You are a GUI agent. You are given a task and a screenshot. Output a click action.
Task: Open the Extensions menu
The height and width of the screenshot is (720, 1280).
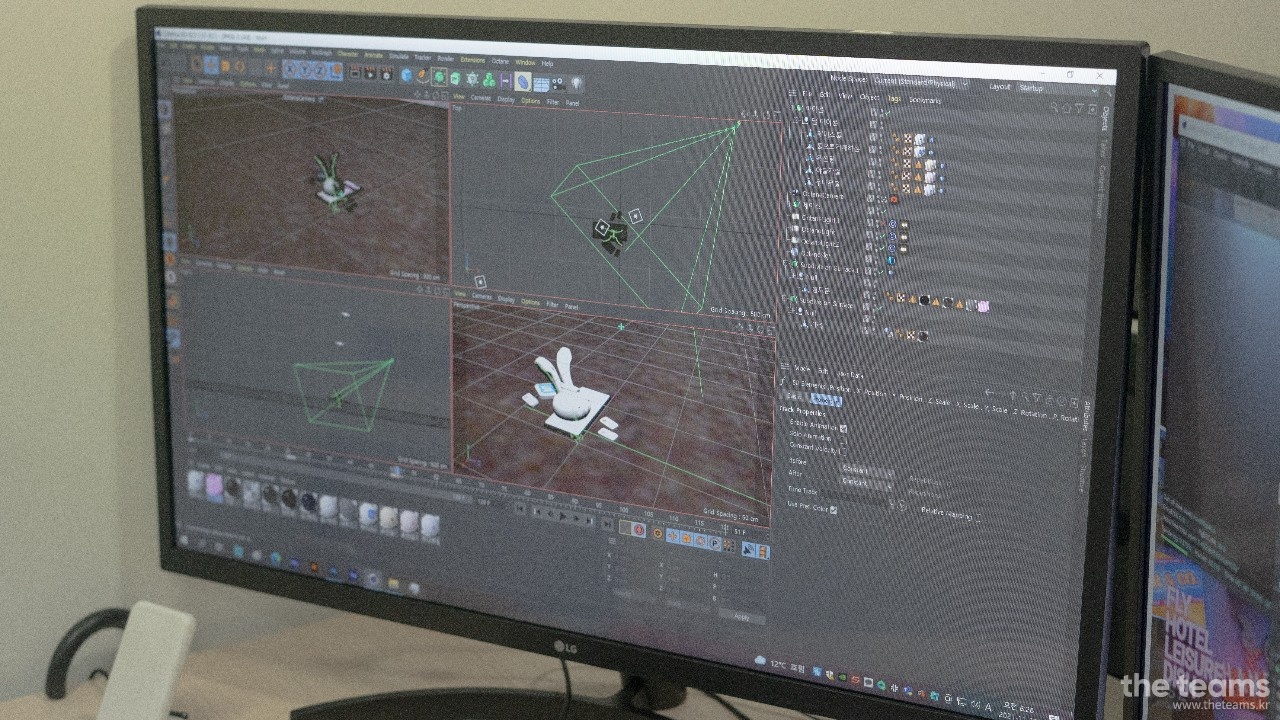472,60
